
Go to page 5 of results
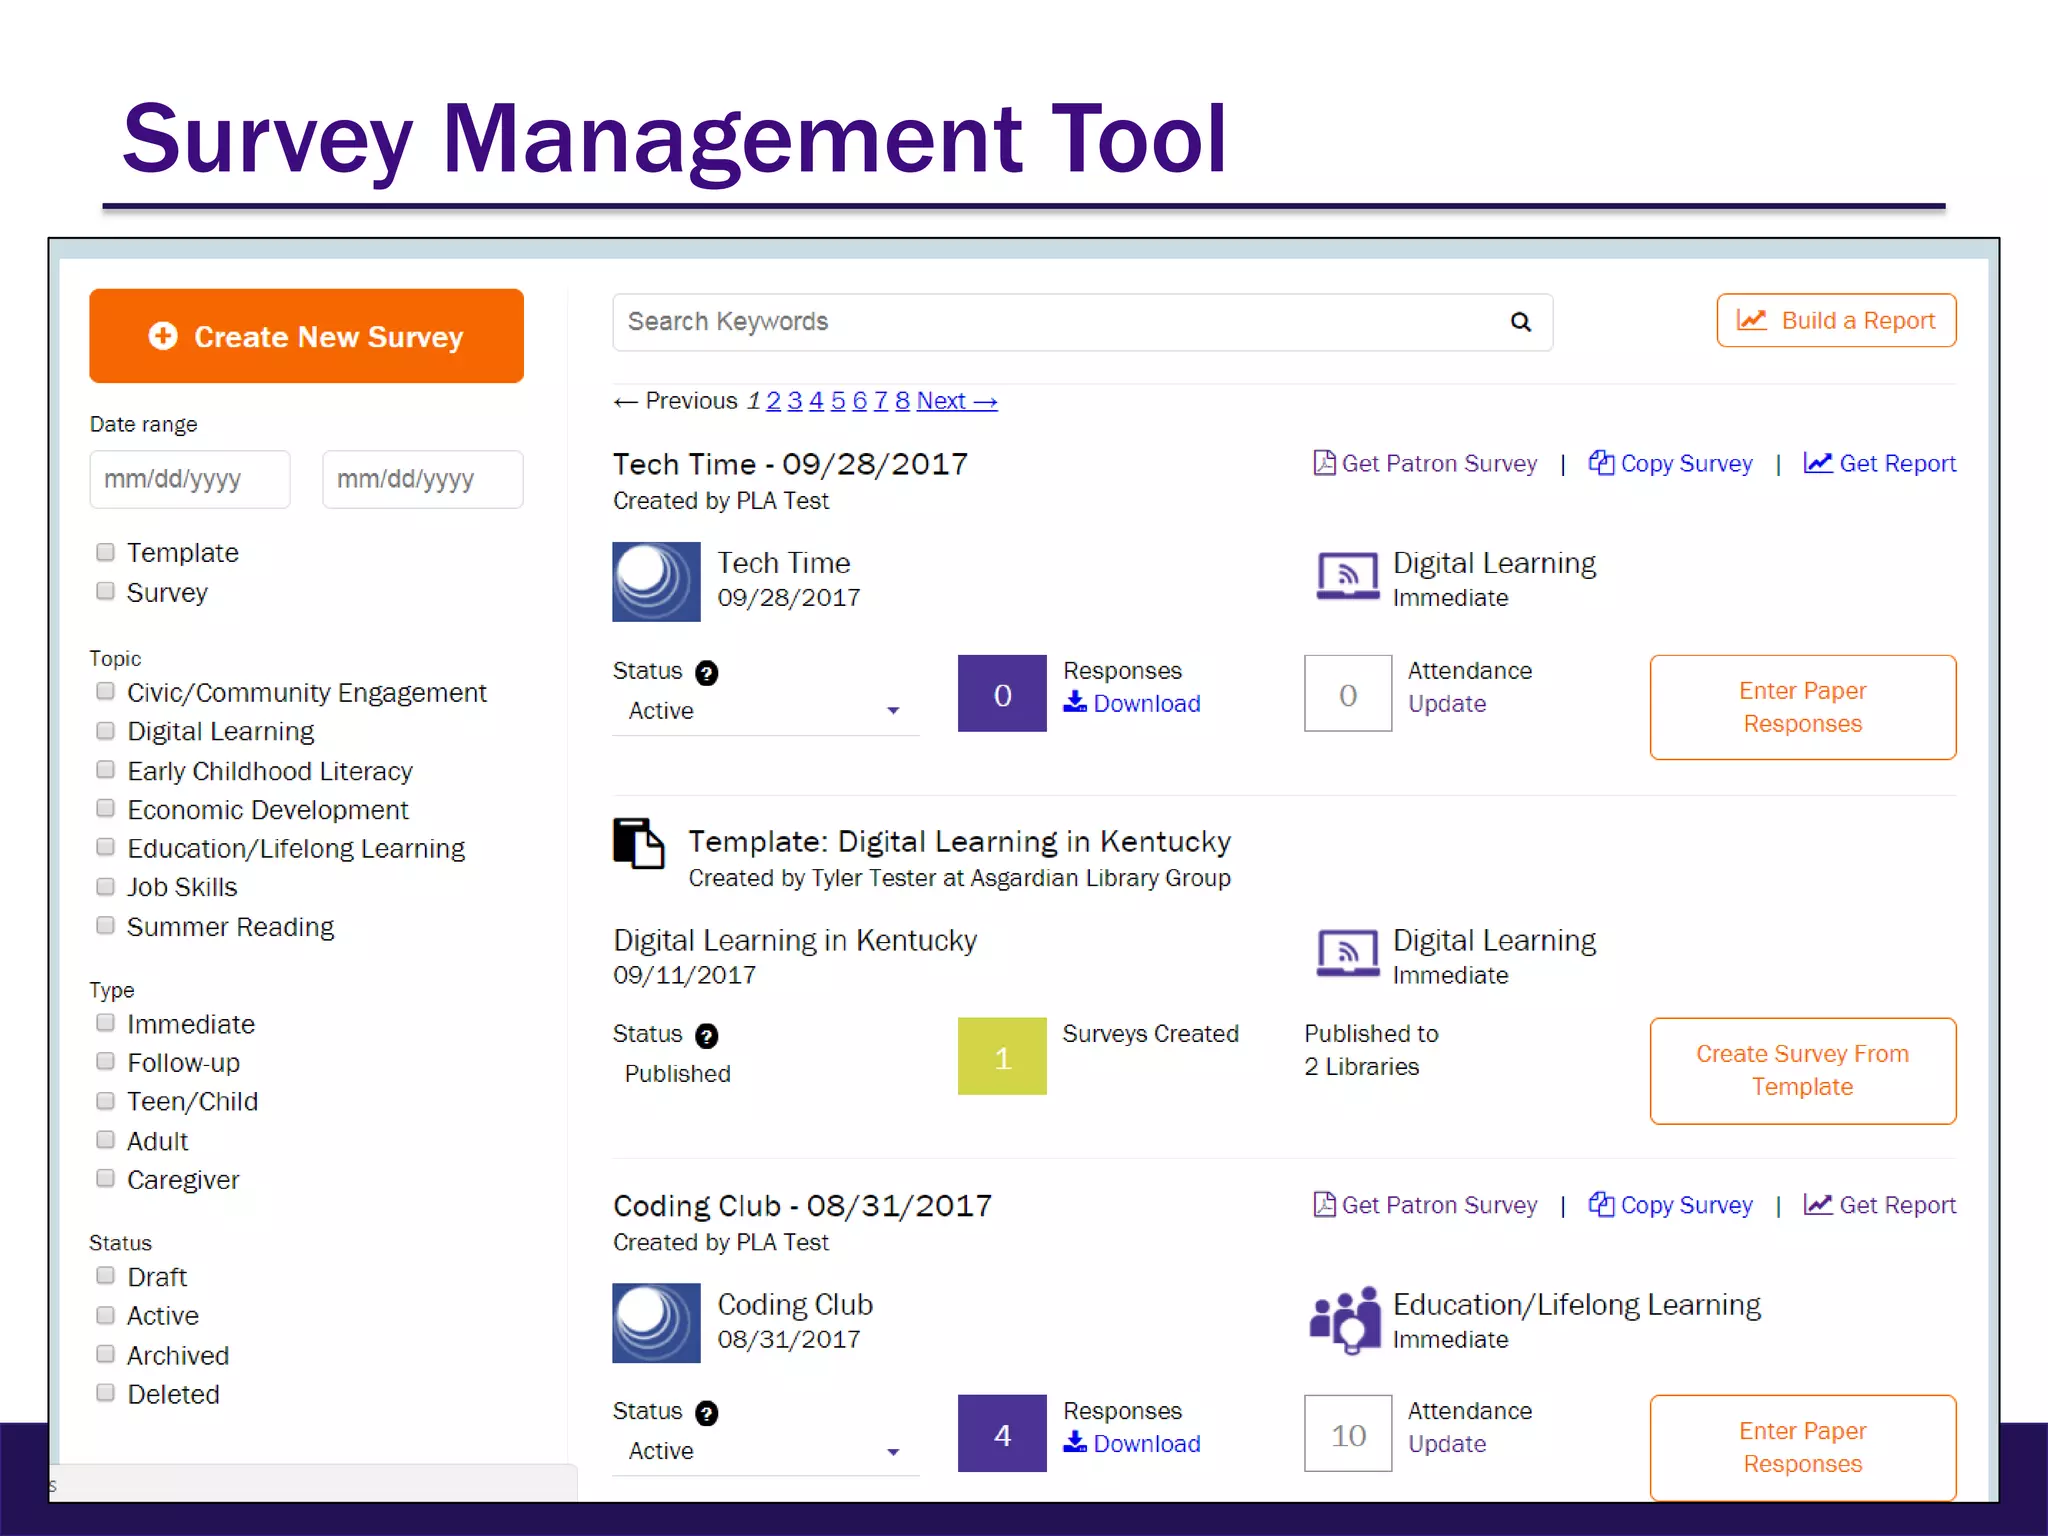coord(838,401)
